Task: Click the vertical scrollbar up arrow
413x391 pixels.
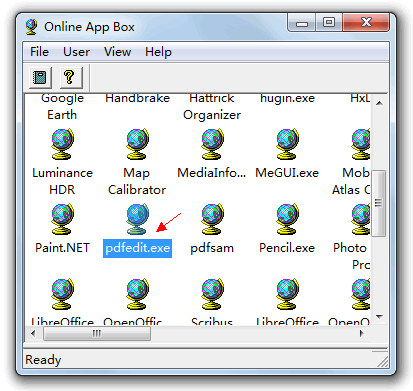Action: [x=379, y=103]
